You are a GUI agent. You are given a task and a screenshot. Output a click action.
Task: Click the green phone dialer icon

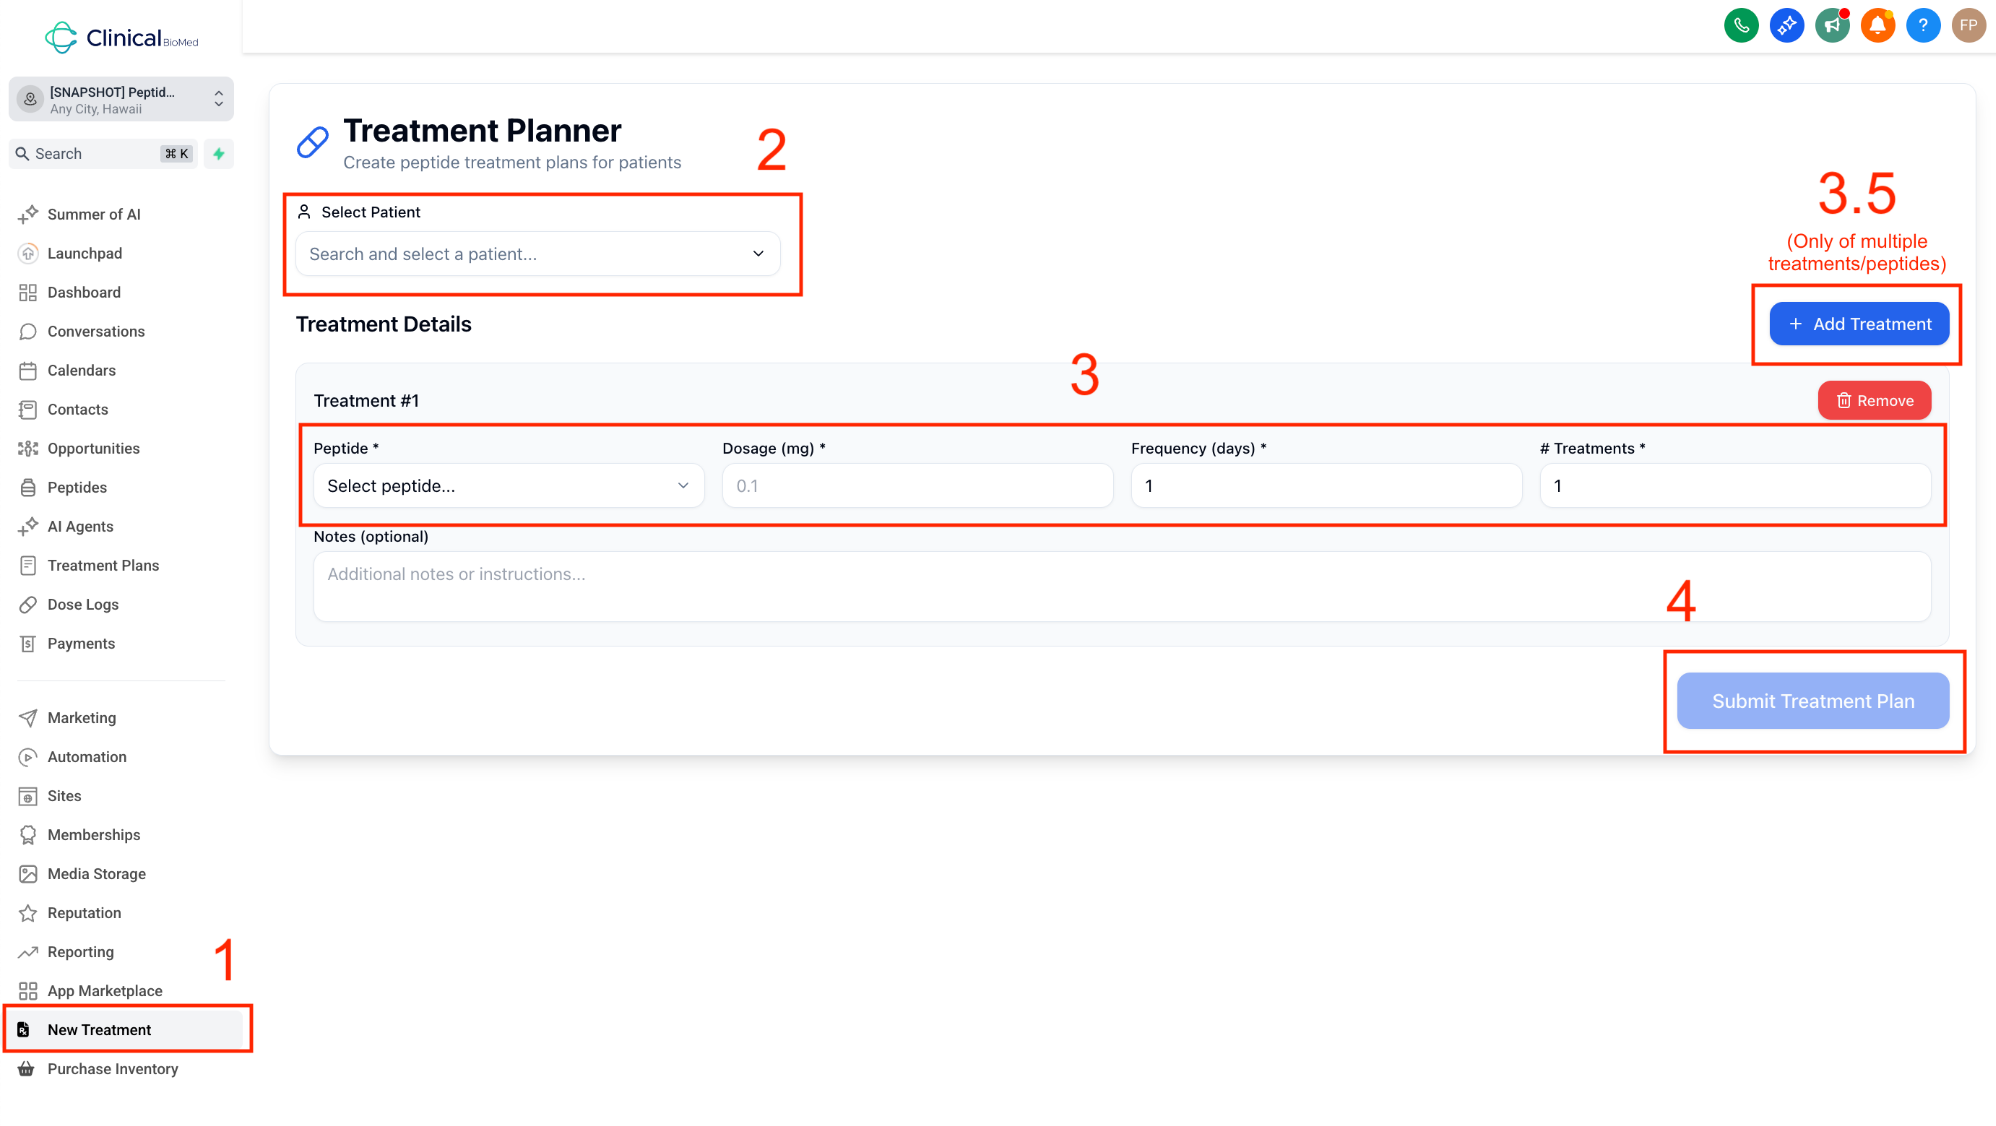(x=1741, y=26)
